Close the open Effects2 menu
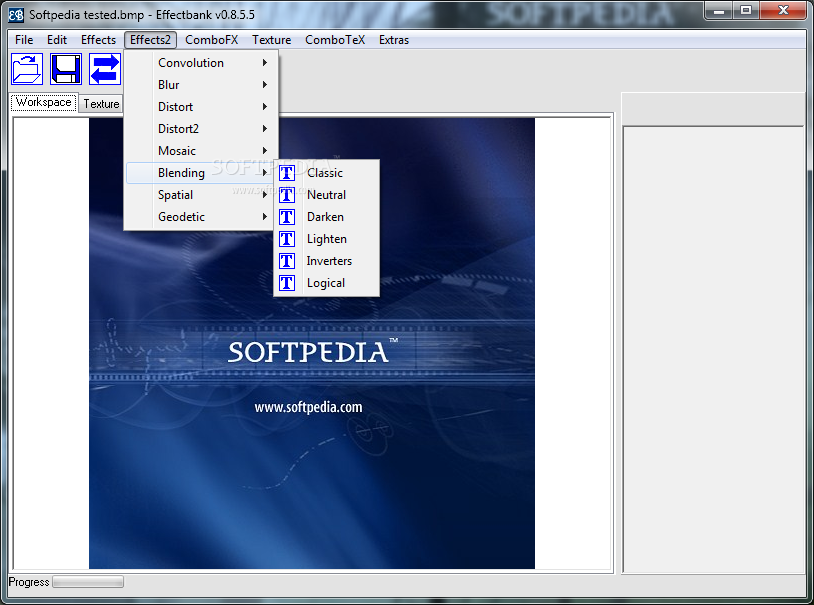Image resolution: width=814 pixels, height=605 pixels. 150,40
